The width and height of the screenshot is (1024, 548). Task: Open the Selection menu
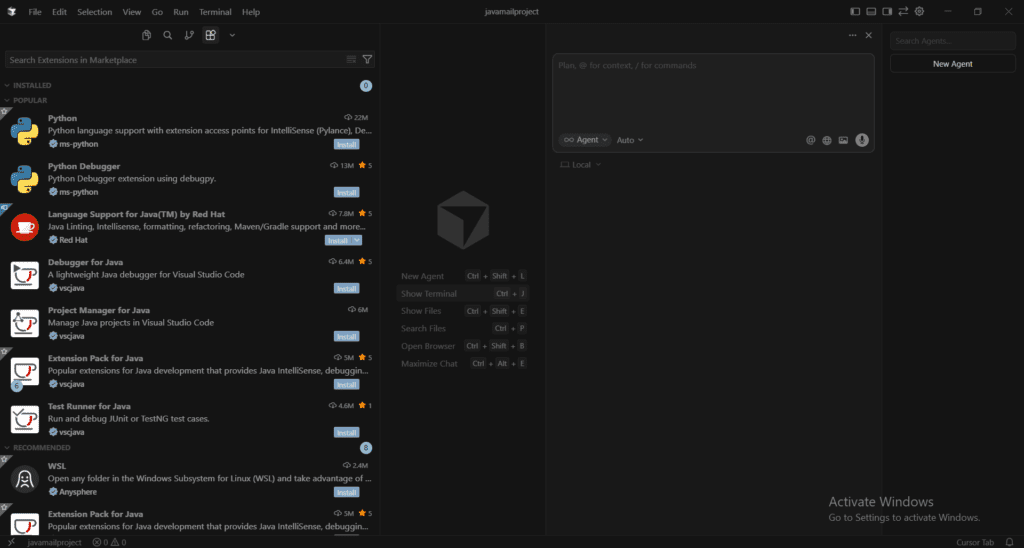(x=95, y=12)
